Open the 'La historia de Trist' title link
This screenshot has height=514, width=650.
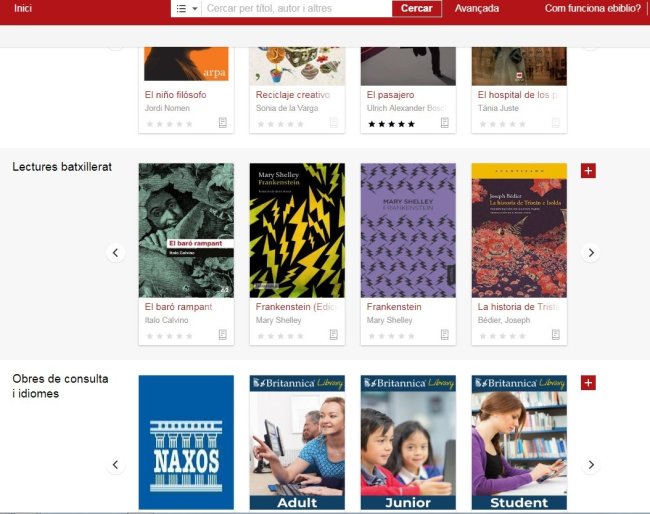click(519, 307)
